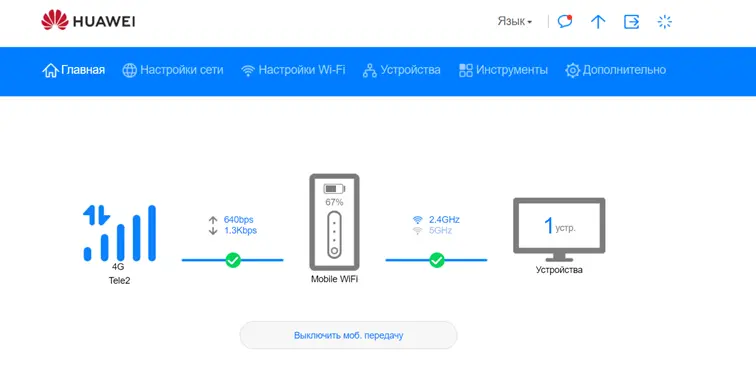Open the Дополнительно tab

pyautogui.click(x=616, y=70)
